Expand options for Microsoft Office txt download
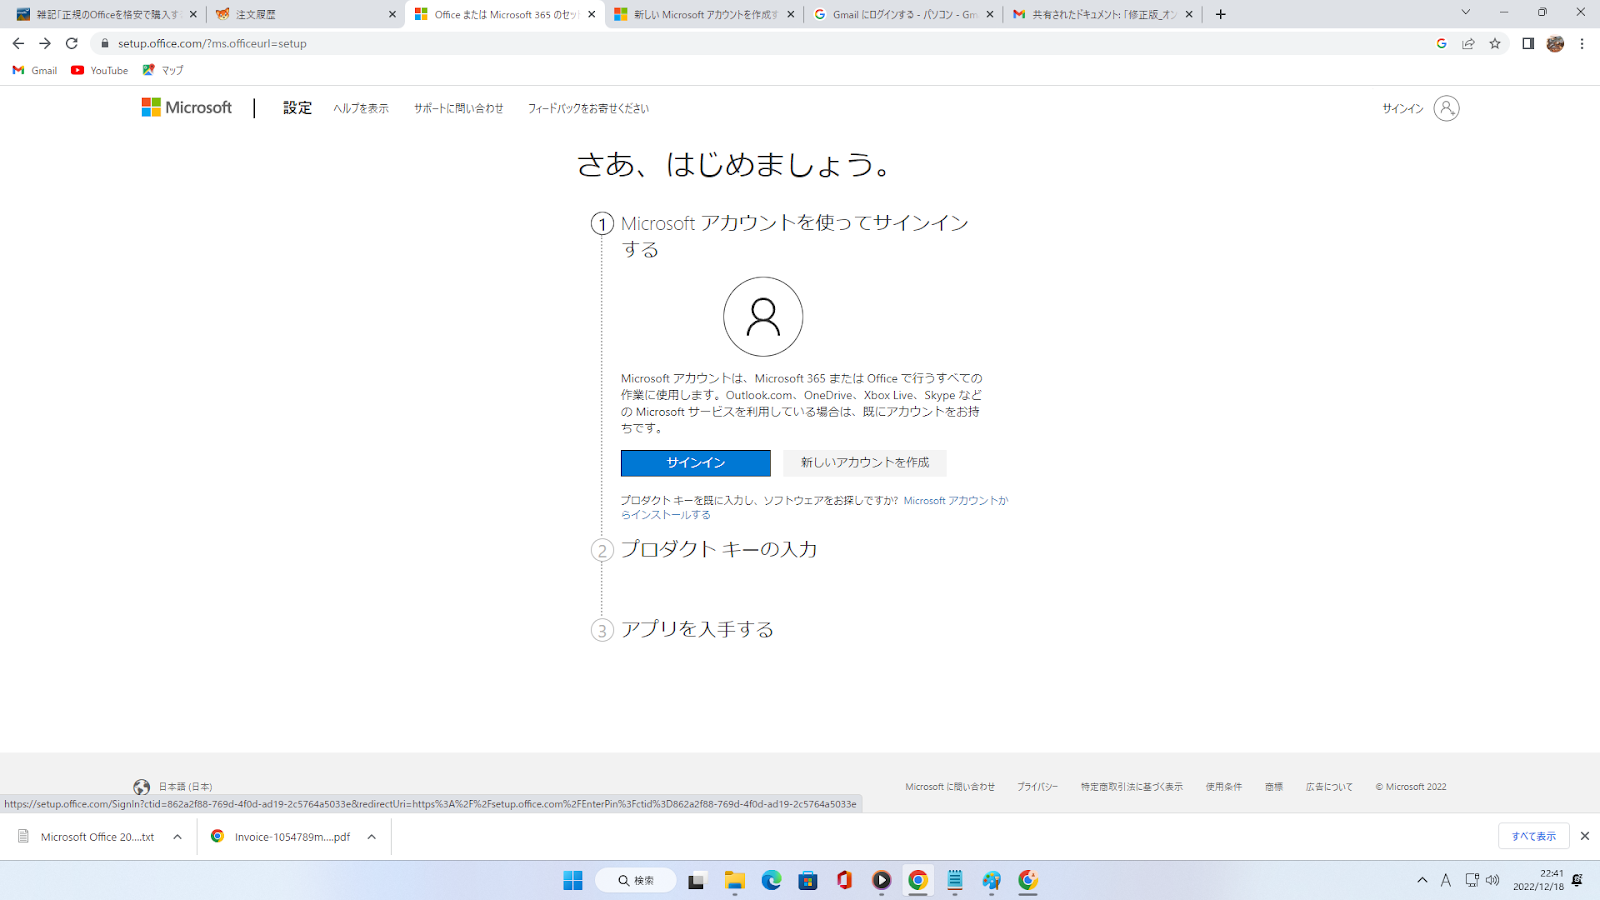 click(178, 837)
